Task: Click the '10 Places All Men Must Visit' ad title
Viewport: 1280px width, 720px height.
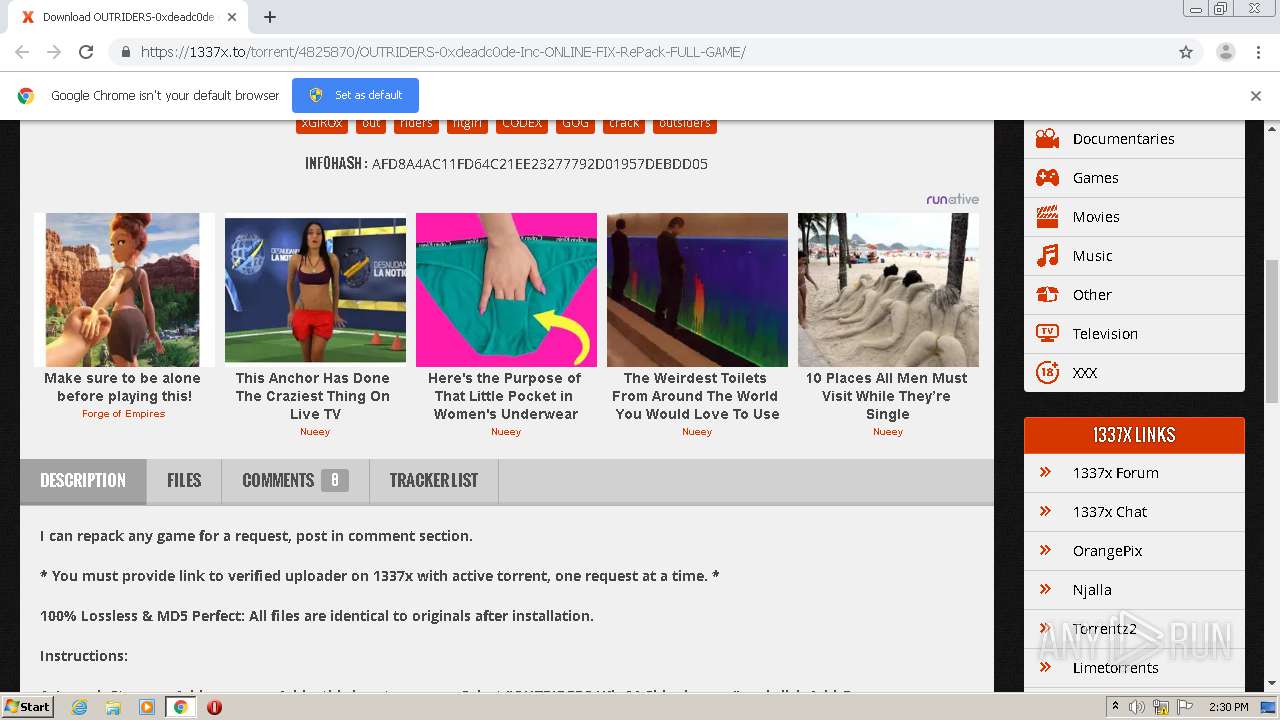Action: point(887,396)
